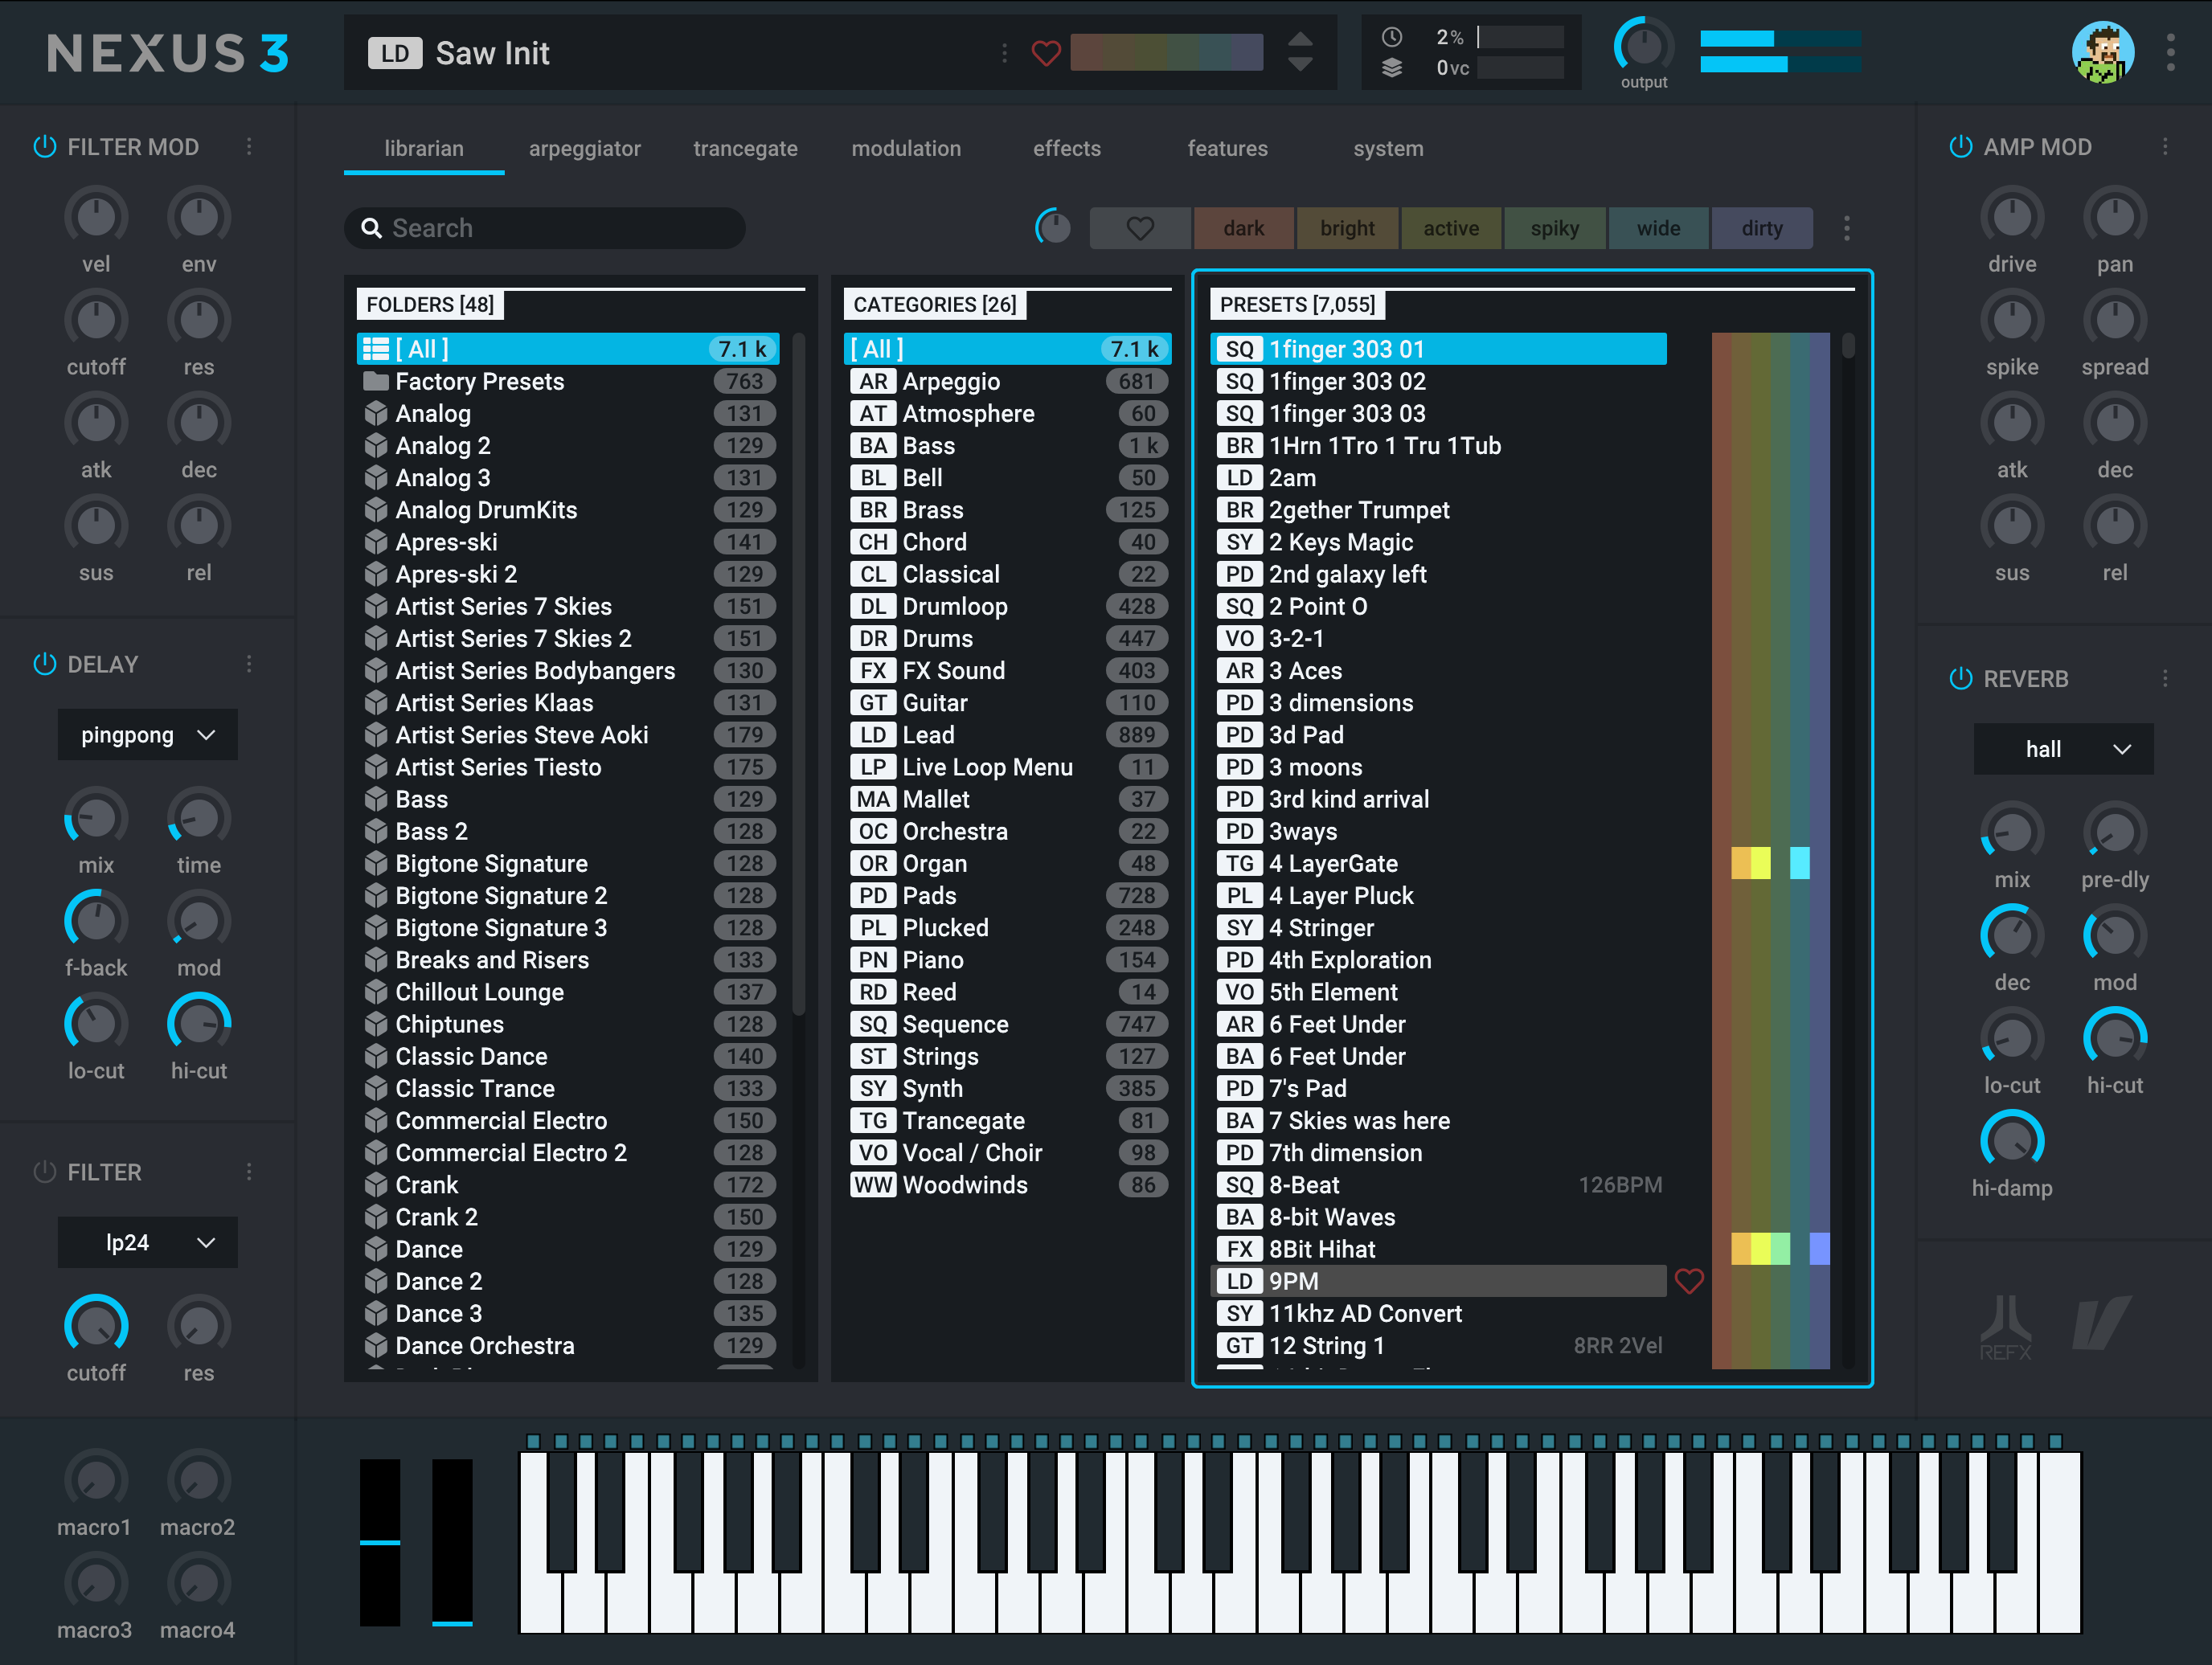Select the Factory Presets folder

coord(568,381)
